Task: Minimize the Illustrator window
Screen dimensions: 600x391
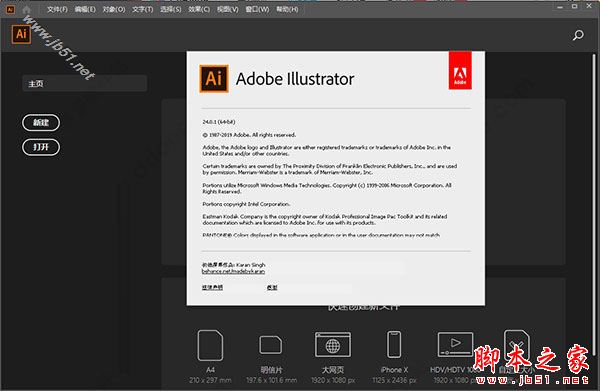Action: click(560, 7)
